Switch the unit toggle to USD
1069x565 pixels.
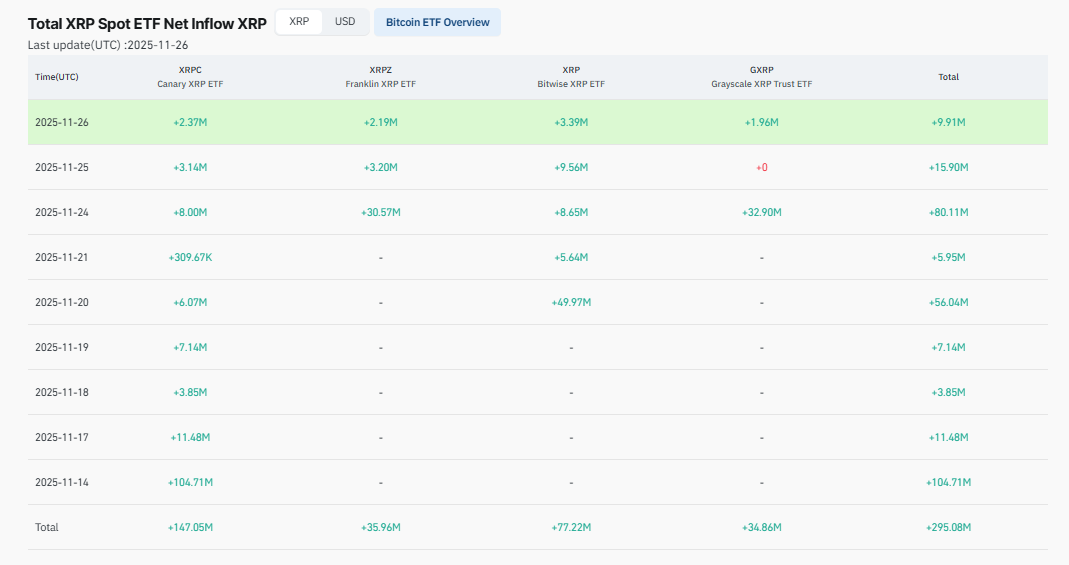344,22
